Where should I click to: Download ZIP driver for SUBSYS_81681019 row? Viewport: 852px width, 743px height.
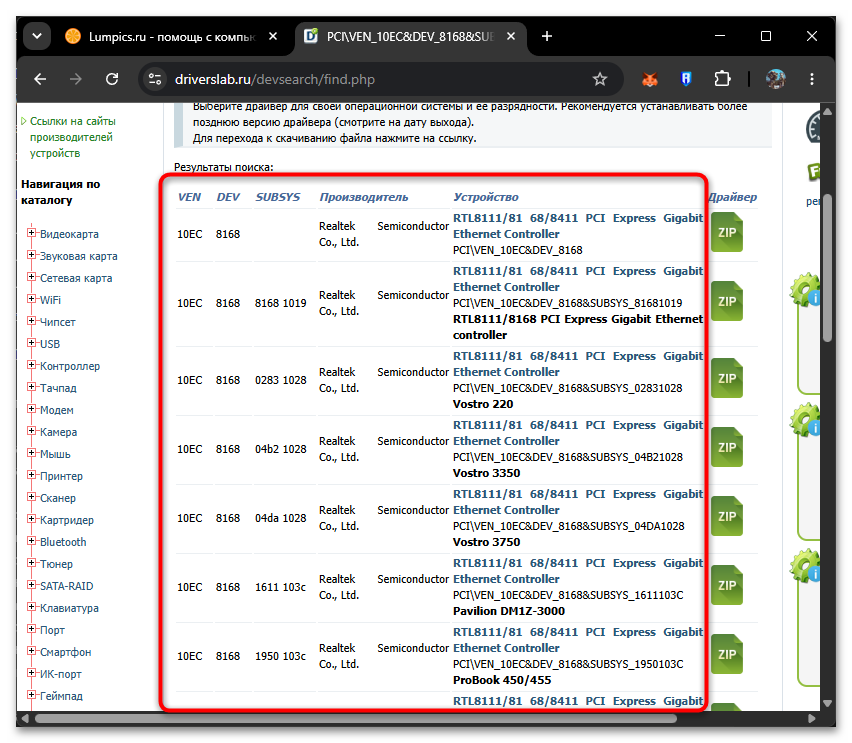point(726,302)
